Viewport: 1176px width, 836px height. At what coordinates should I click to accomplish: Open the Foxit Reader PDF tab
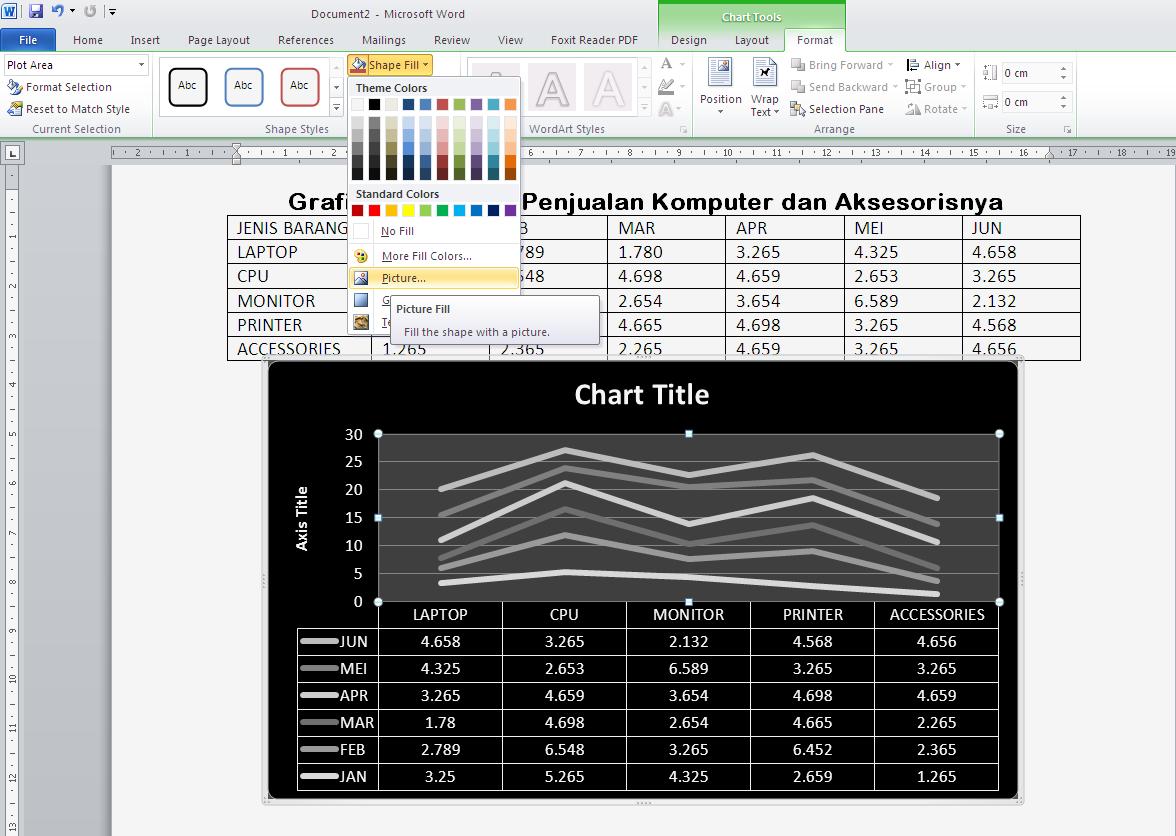pos(594,40)
